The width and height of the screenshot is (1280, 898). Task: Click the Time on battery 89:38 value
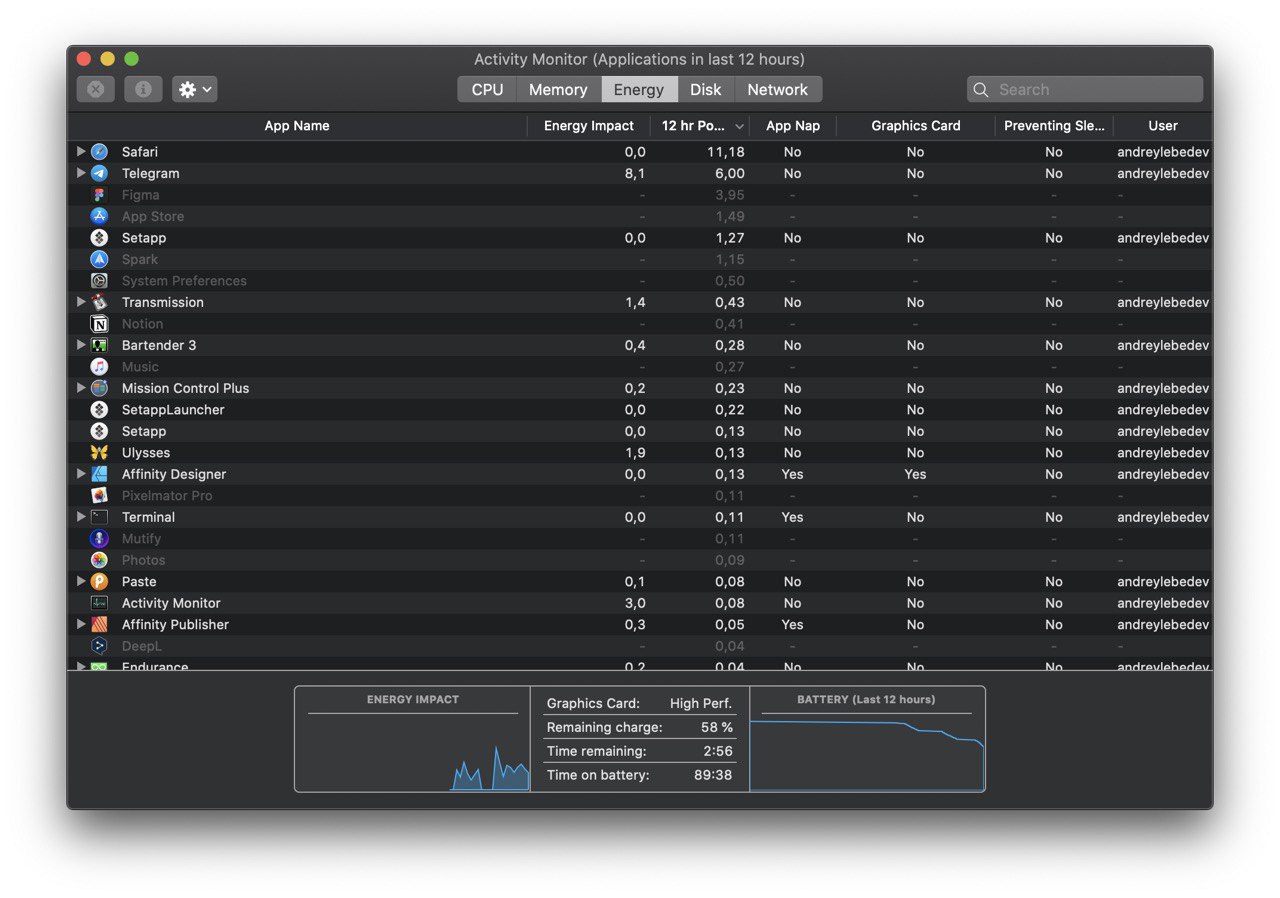point(713,775)
